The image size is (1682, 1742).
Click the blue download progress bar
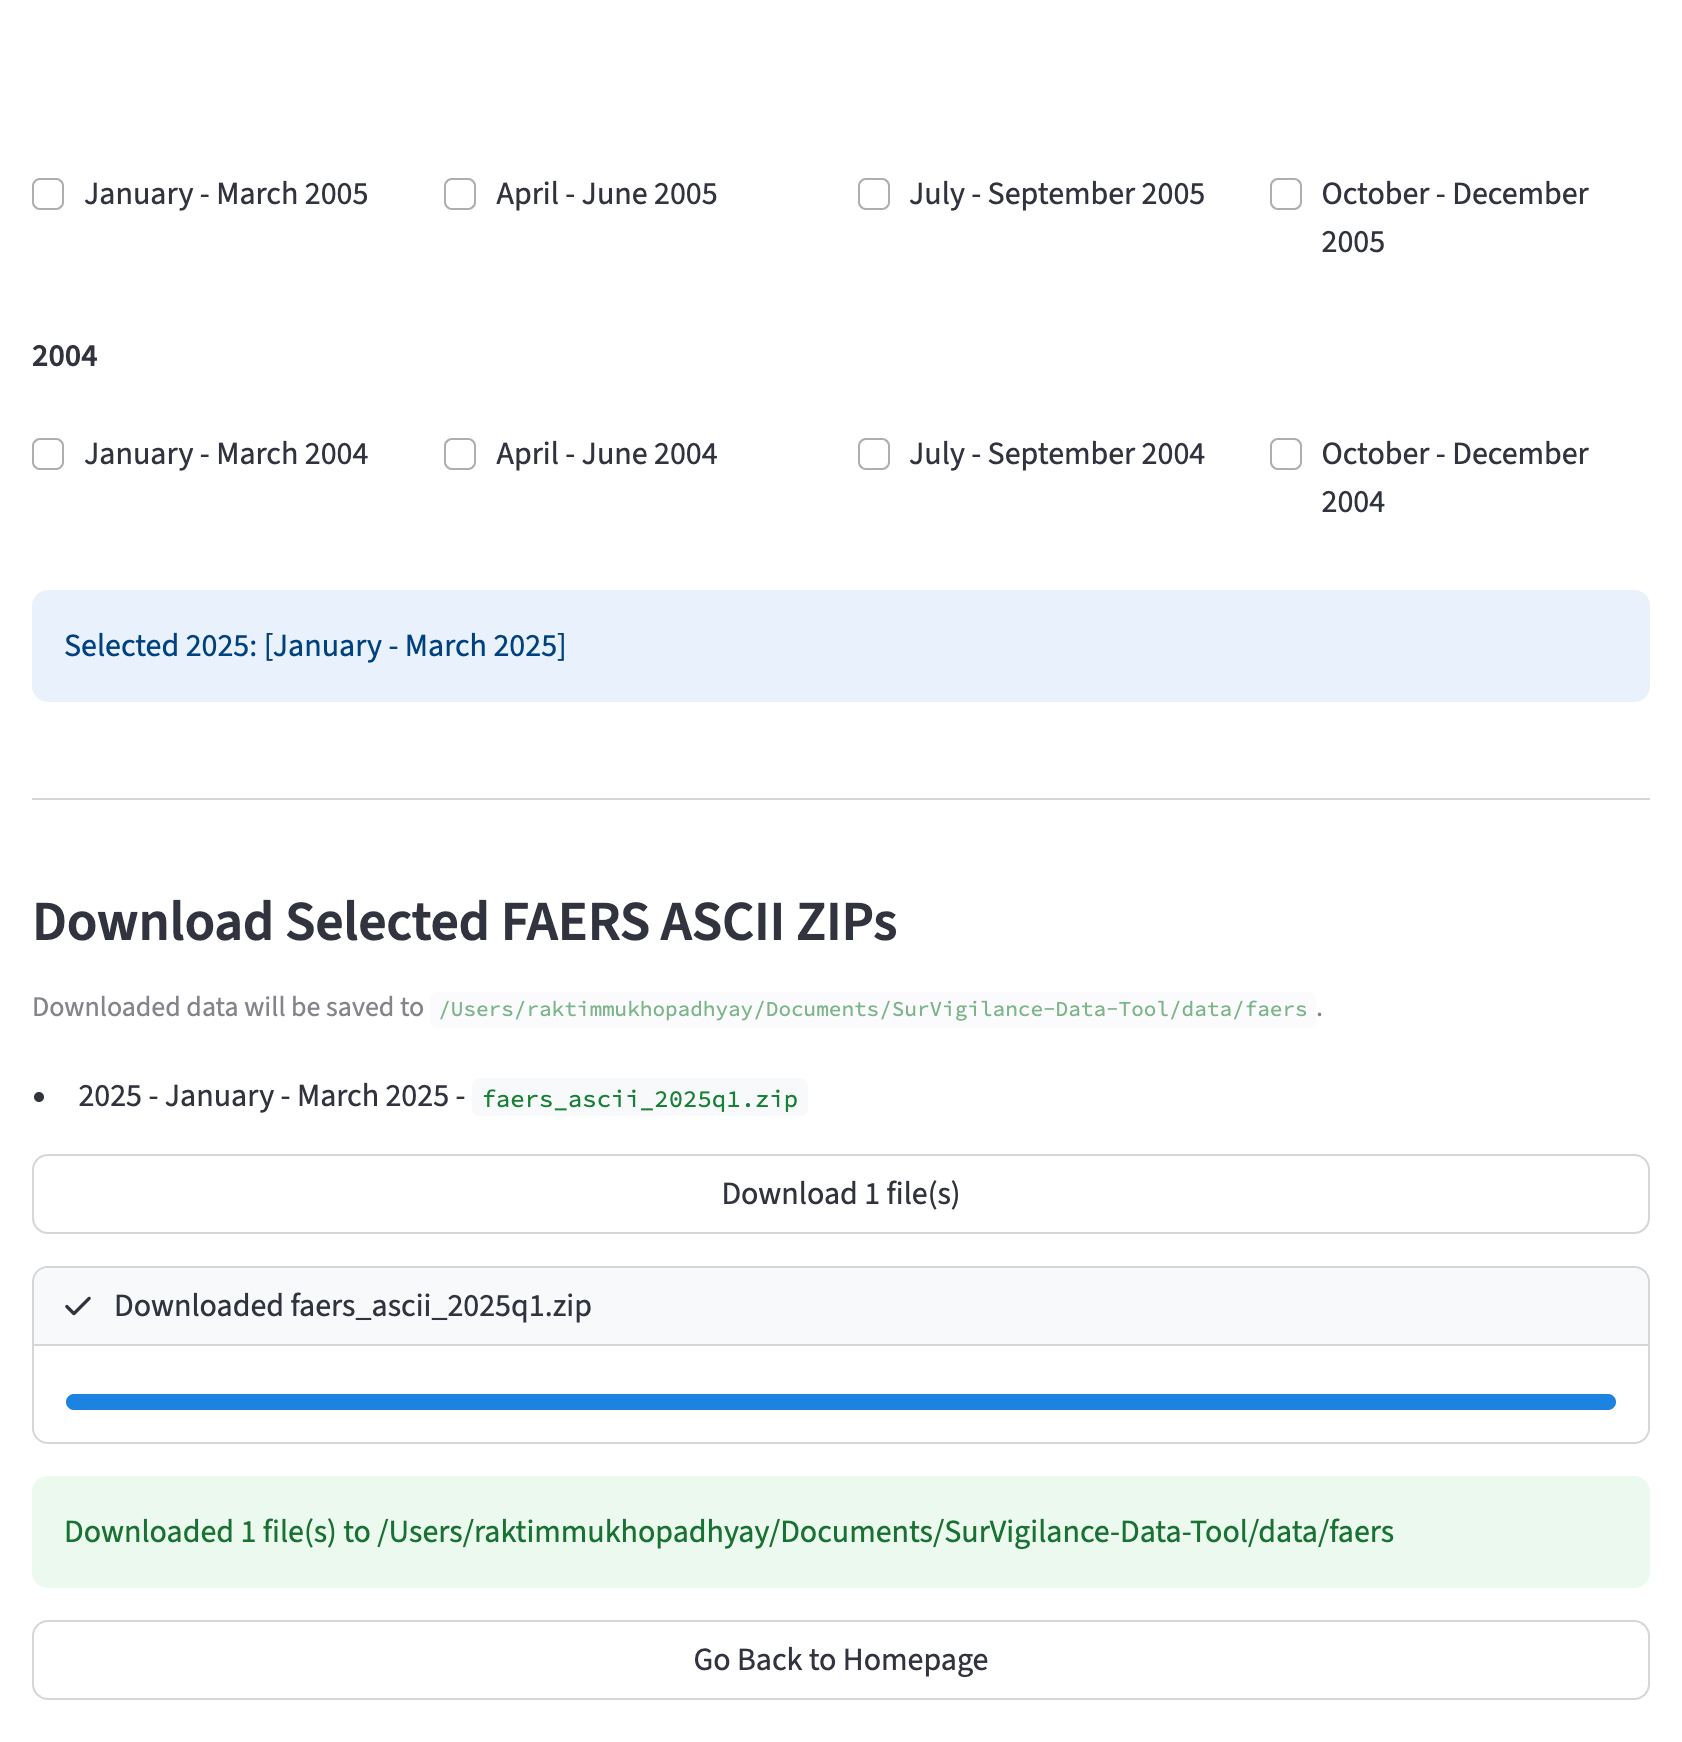(840, 1402)
